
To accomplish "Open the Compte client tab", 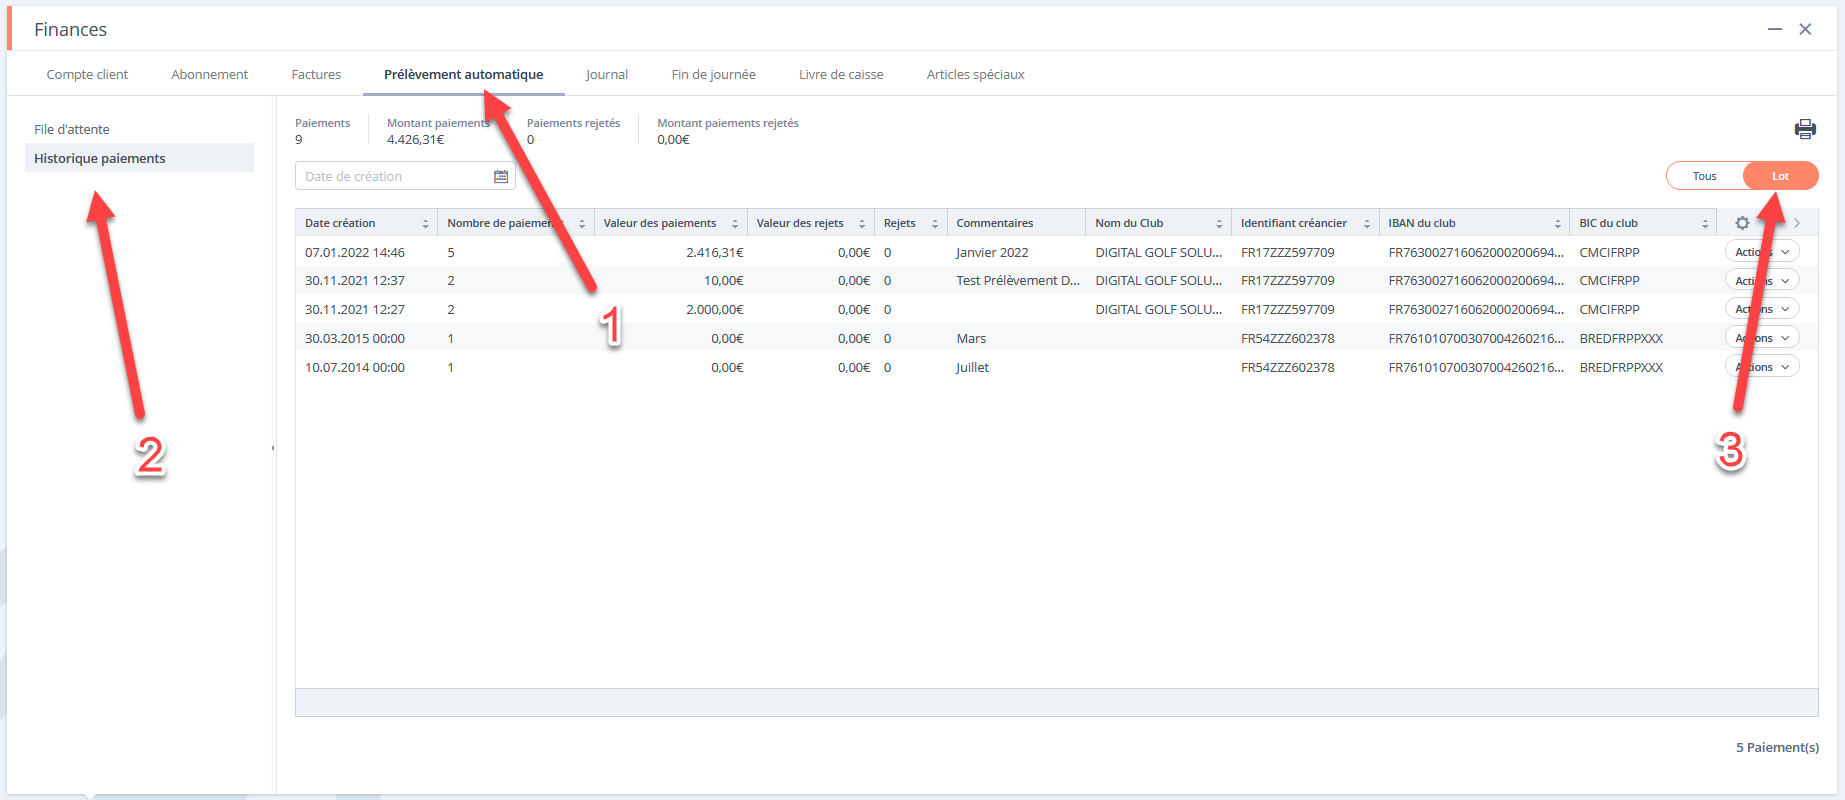I will tap(87, 75).
